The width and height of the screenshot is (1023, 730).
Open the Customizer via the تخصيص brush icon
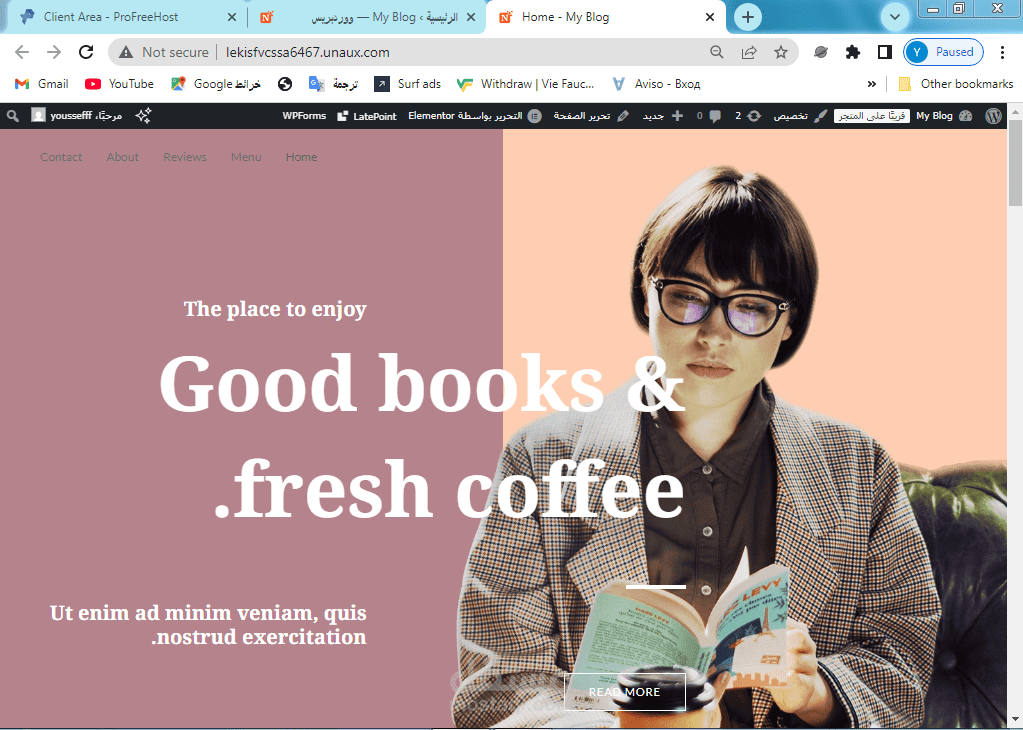[x=820, y=115]
